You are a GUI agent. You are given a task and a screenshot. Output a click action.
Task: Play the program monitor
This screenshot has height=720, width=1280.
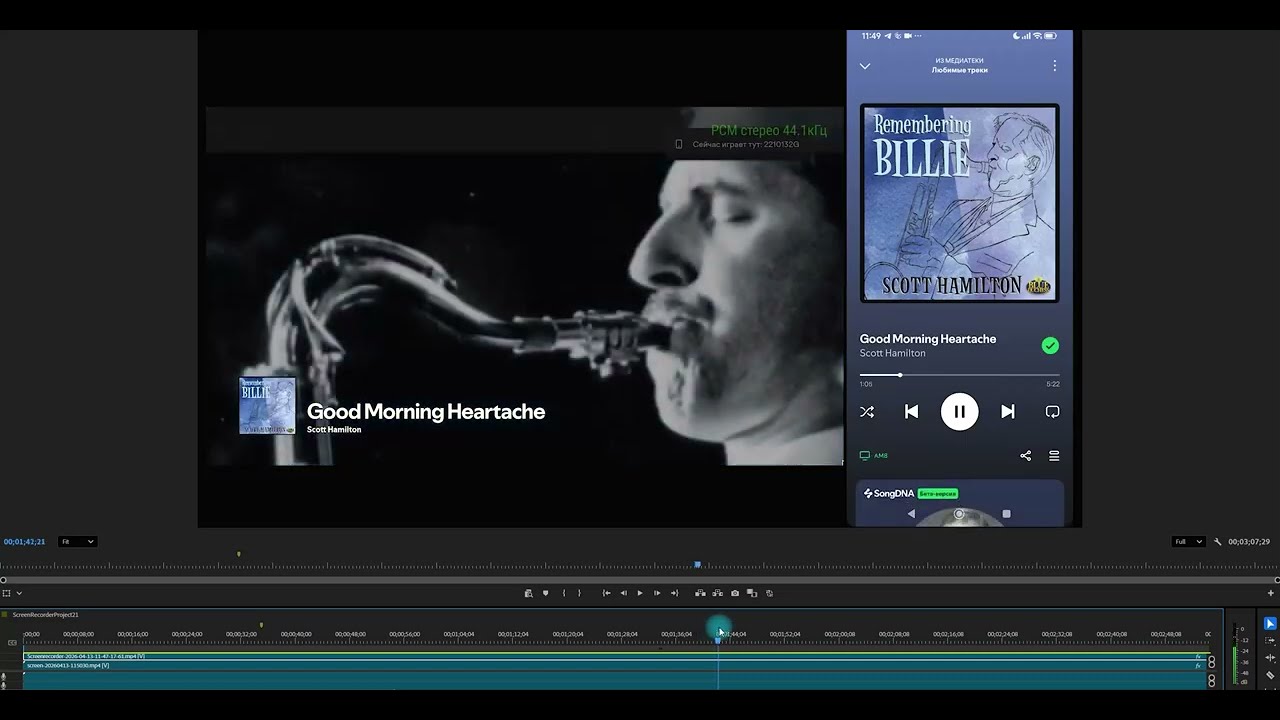[640, 593]
